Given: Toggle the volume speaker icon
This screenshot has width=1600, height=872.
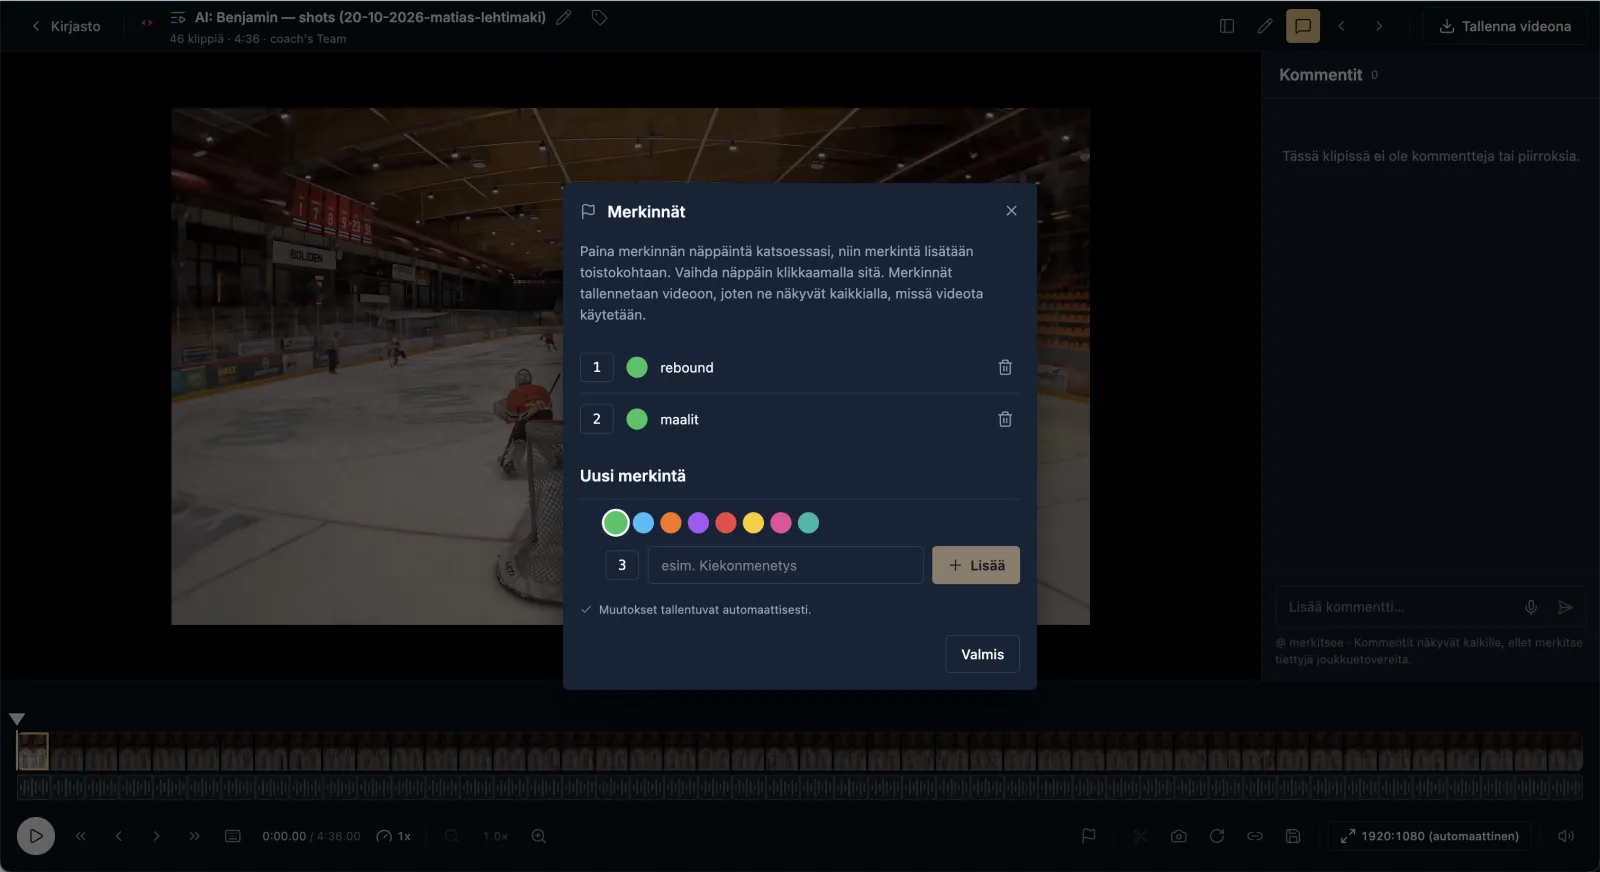Looking at the screenshot, I should (1566, 836).
